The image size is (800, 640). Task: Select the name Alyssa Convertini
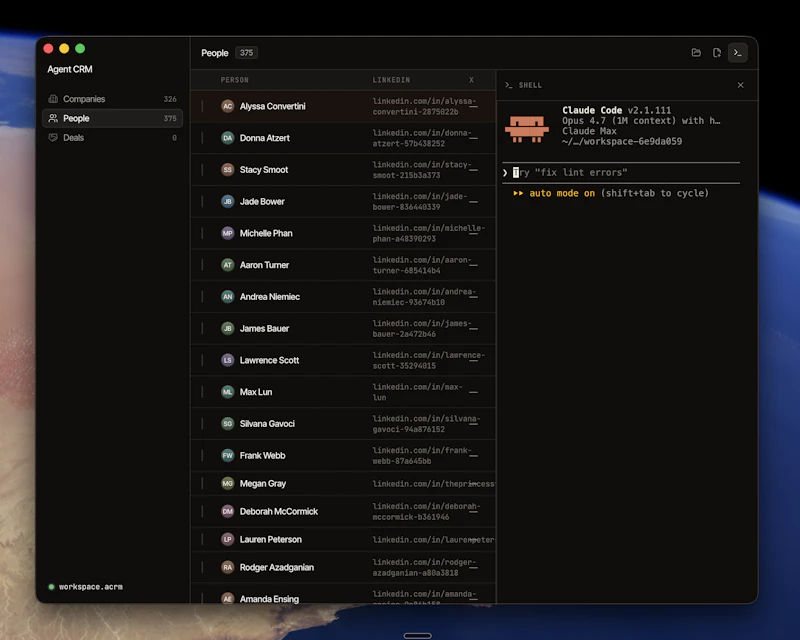click(272, 106)
